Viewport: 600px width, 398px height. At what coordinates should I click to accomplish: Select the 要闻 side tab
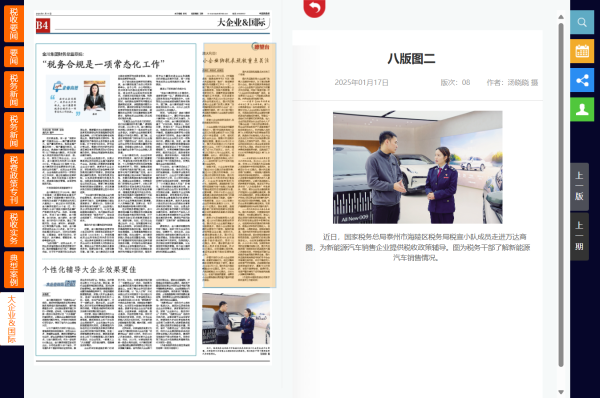pos(14,56)
